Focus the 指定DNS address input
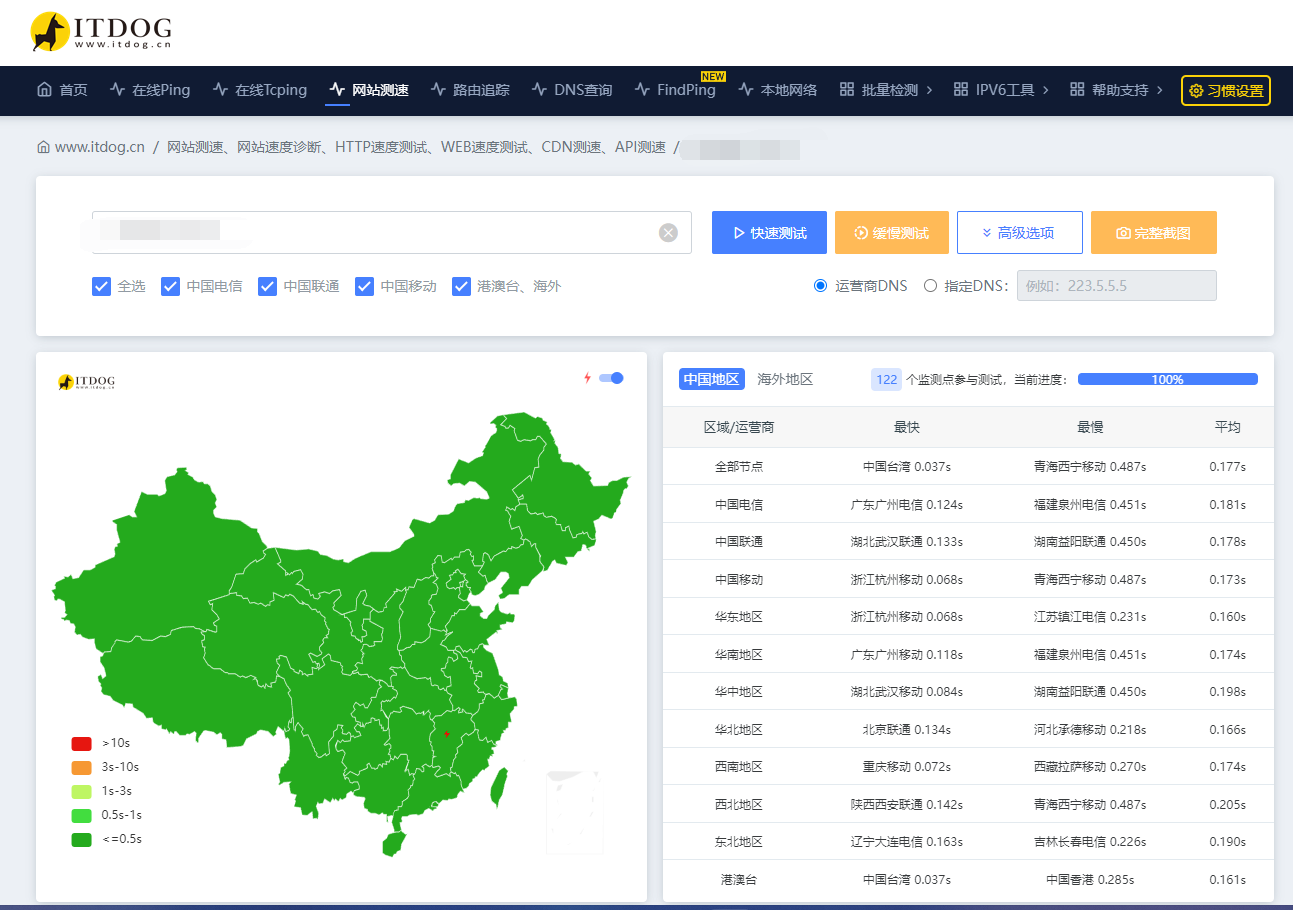Image resolution: width=1293 pixels, height=910 pixels. pos(1116,285)
